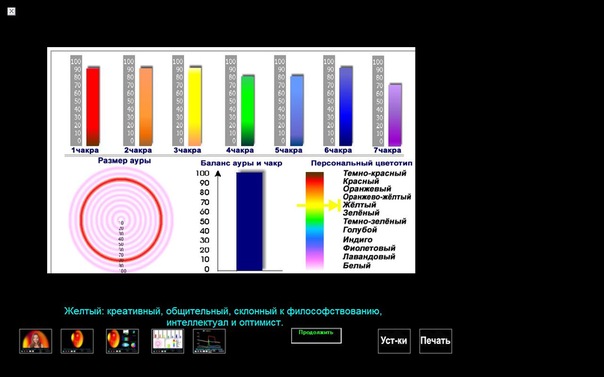The width and height of the screenshot is (604, 377).
Task: Click the light blue 5чакра bar
Action: (297, 110)
